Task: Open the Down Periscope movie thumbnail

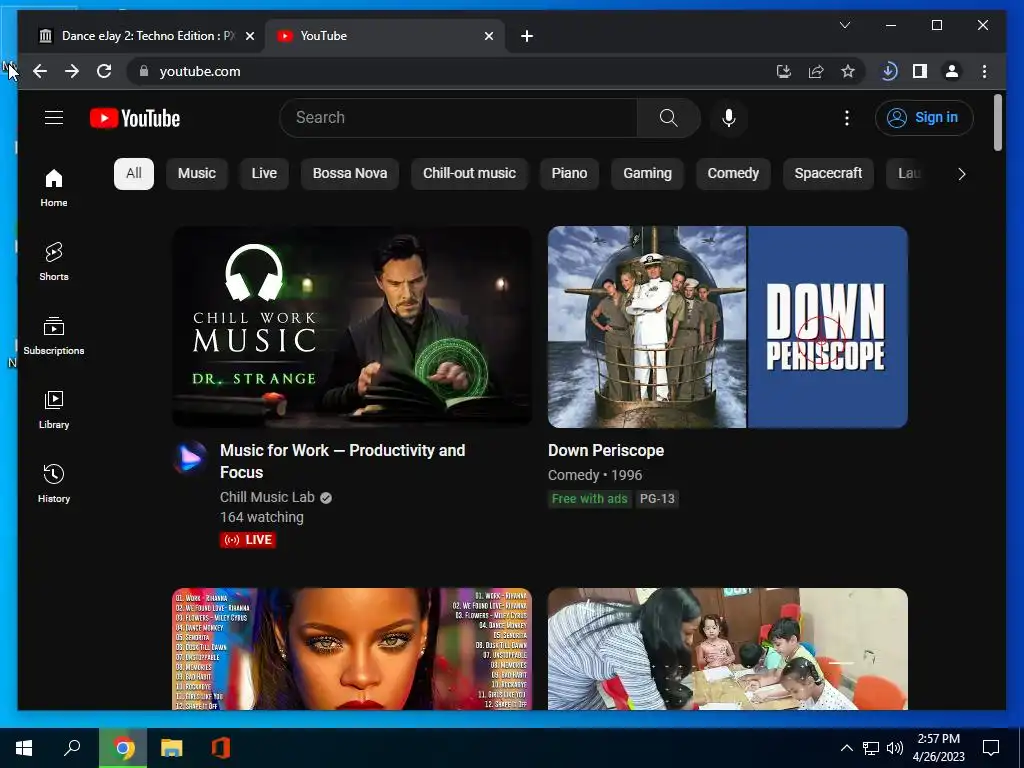Action: [728, 327]
